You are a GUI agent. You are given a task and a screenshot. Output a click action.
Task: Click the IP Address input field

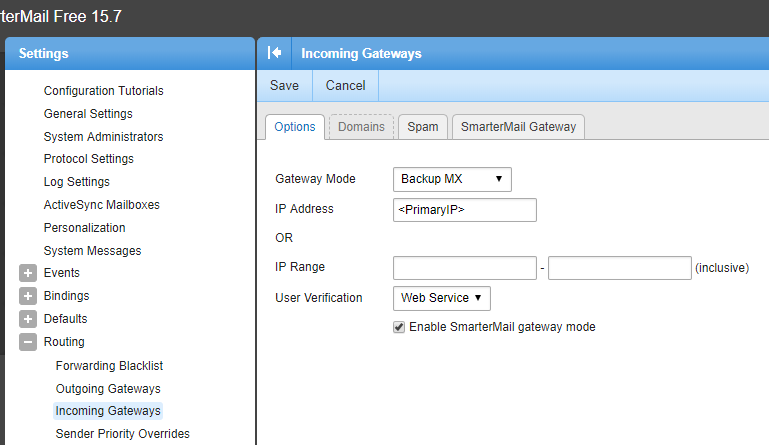(465, 210)
